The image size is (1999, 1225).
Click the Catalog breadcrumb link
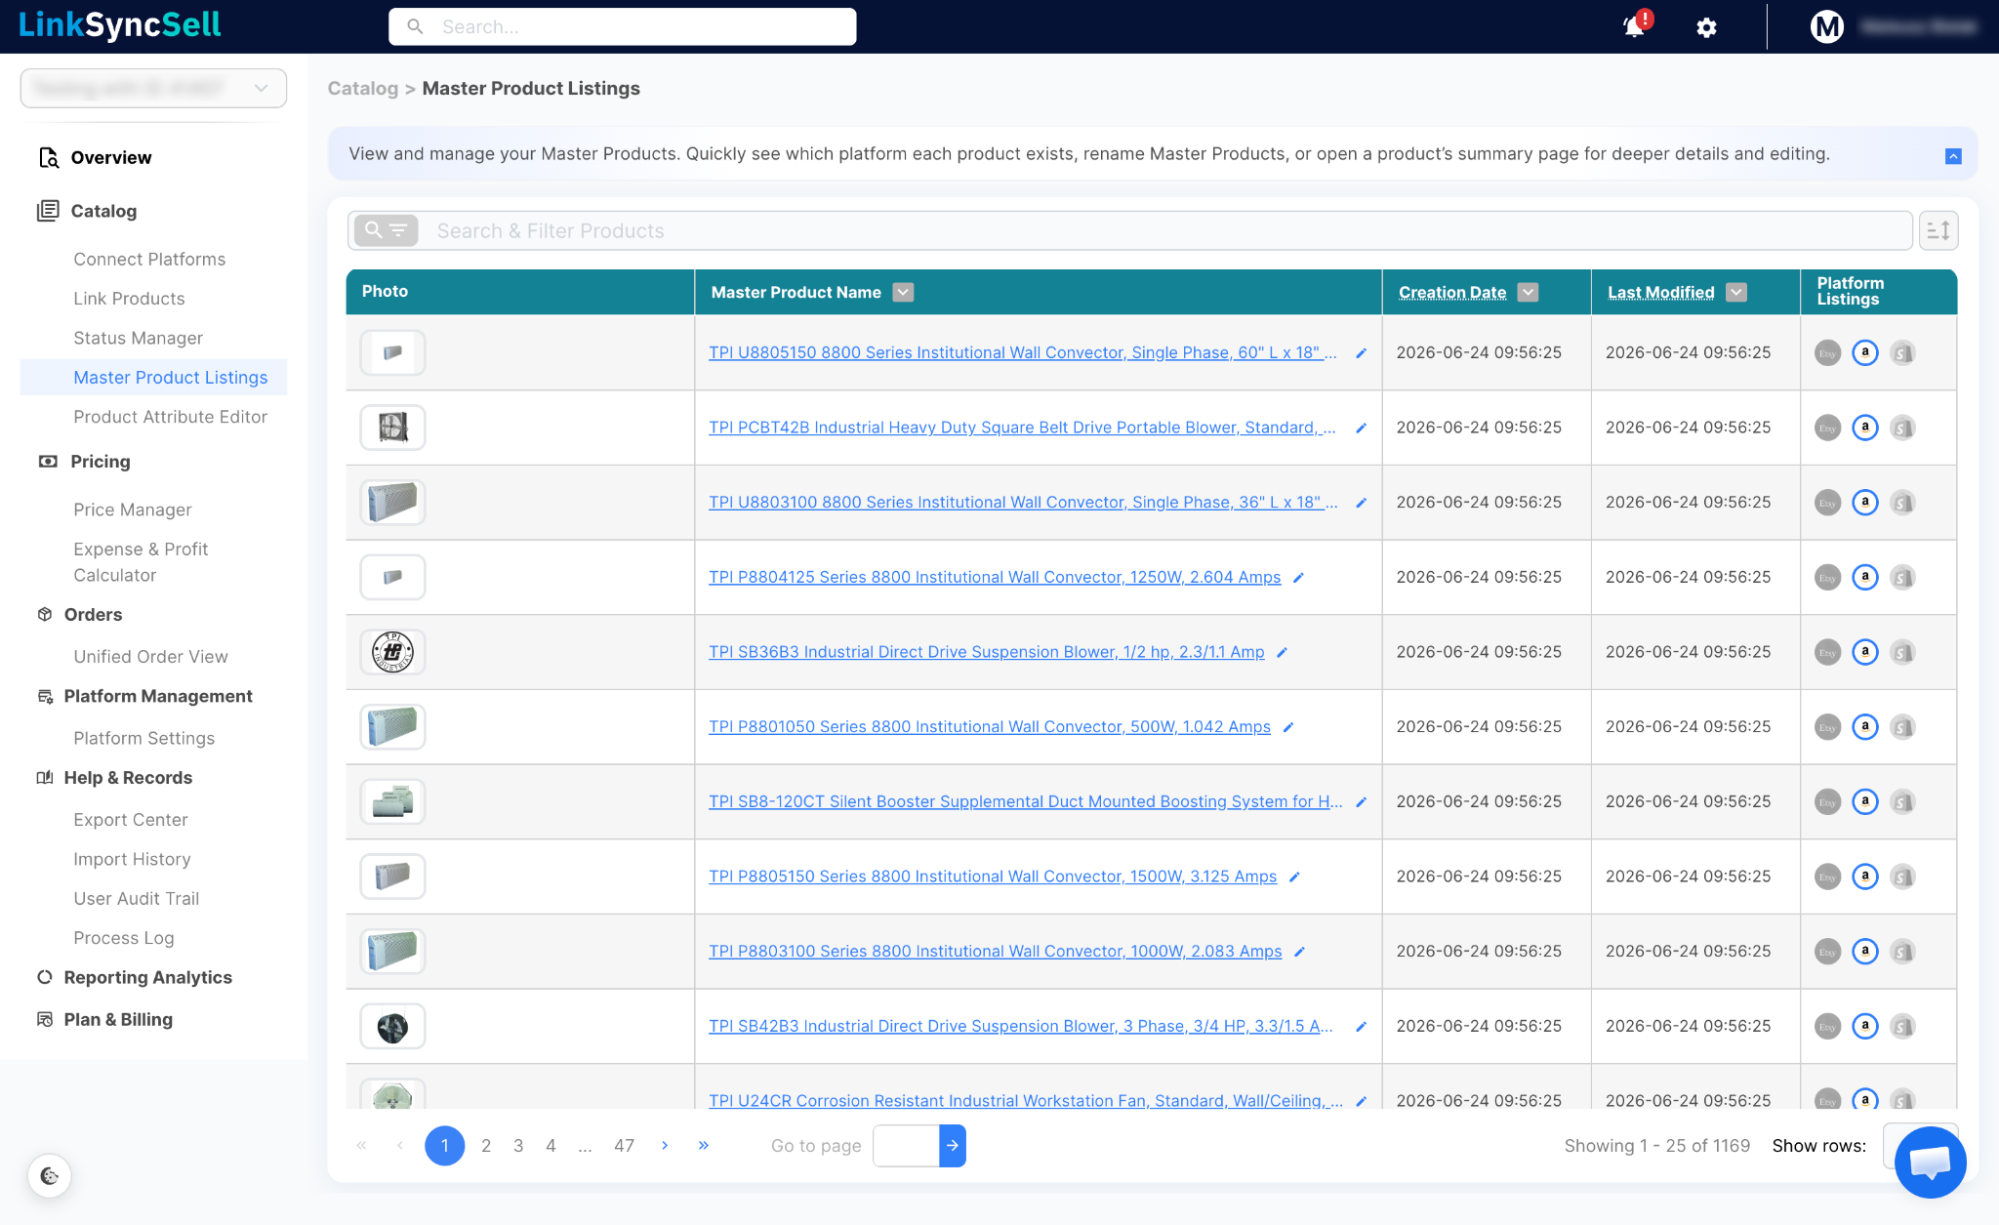363,88
